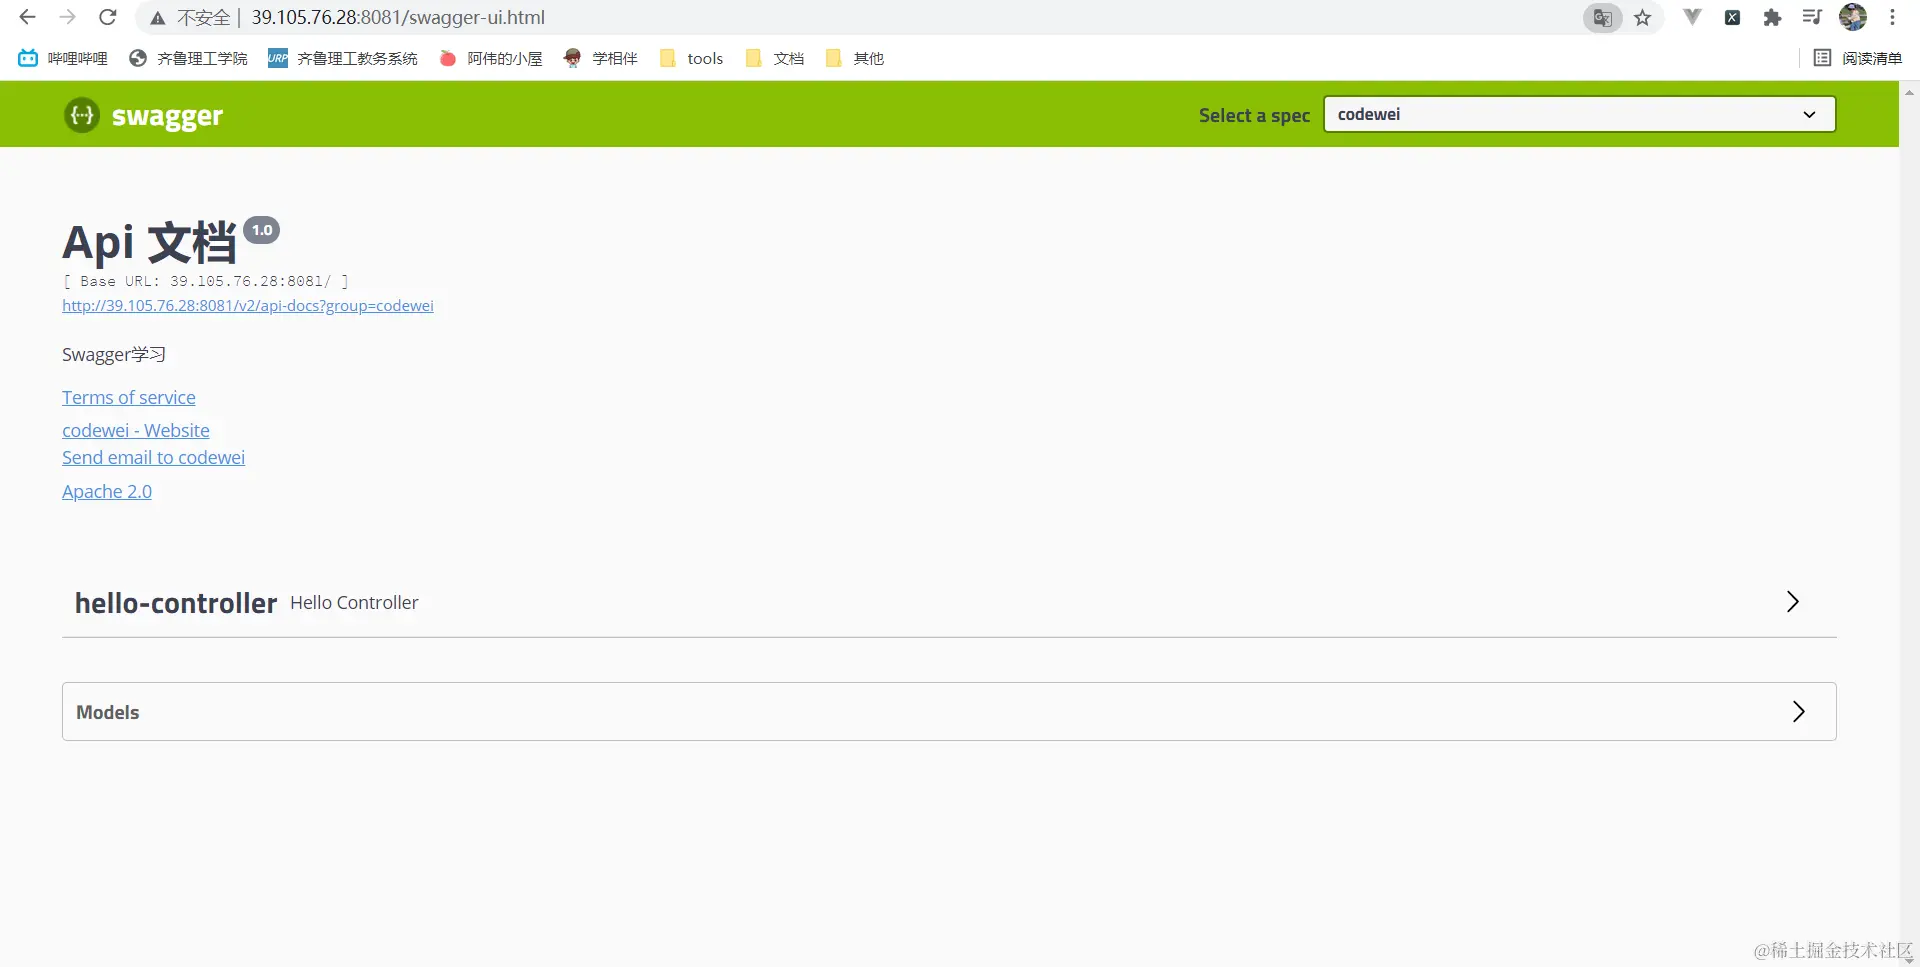Open the 学相伴 bookmark
Screen dimensions: 1920x967
point(600,58)
